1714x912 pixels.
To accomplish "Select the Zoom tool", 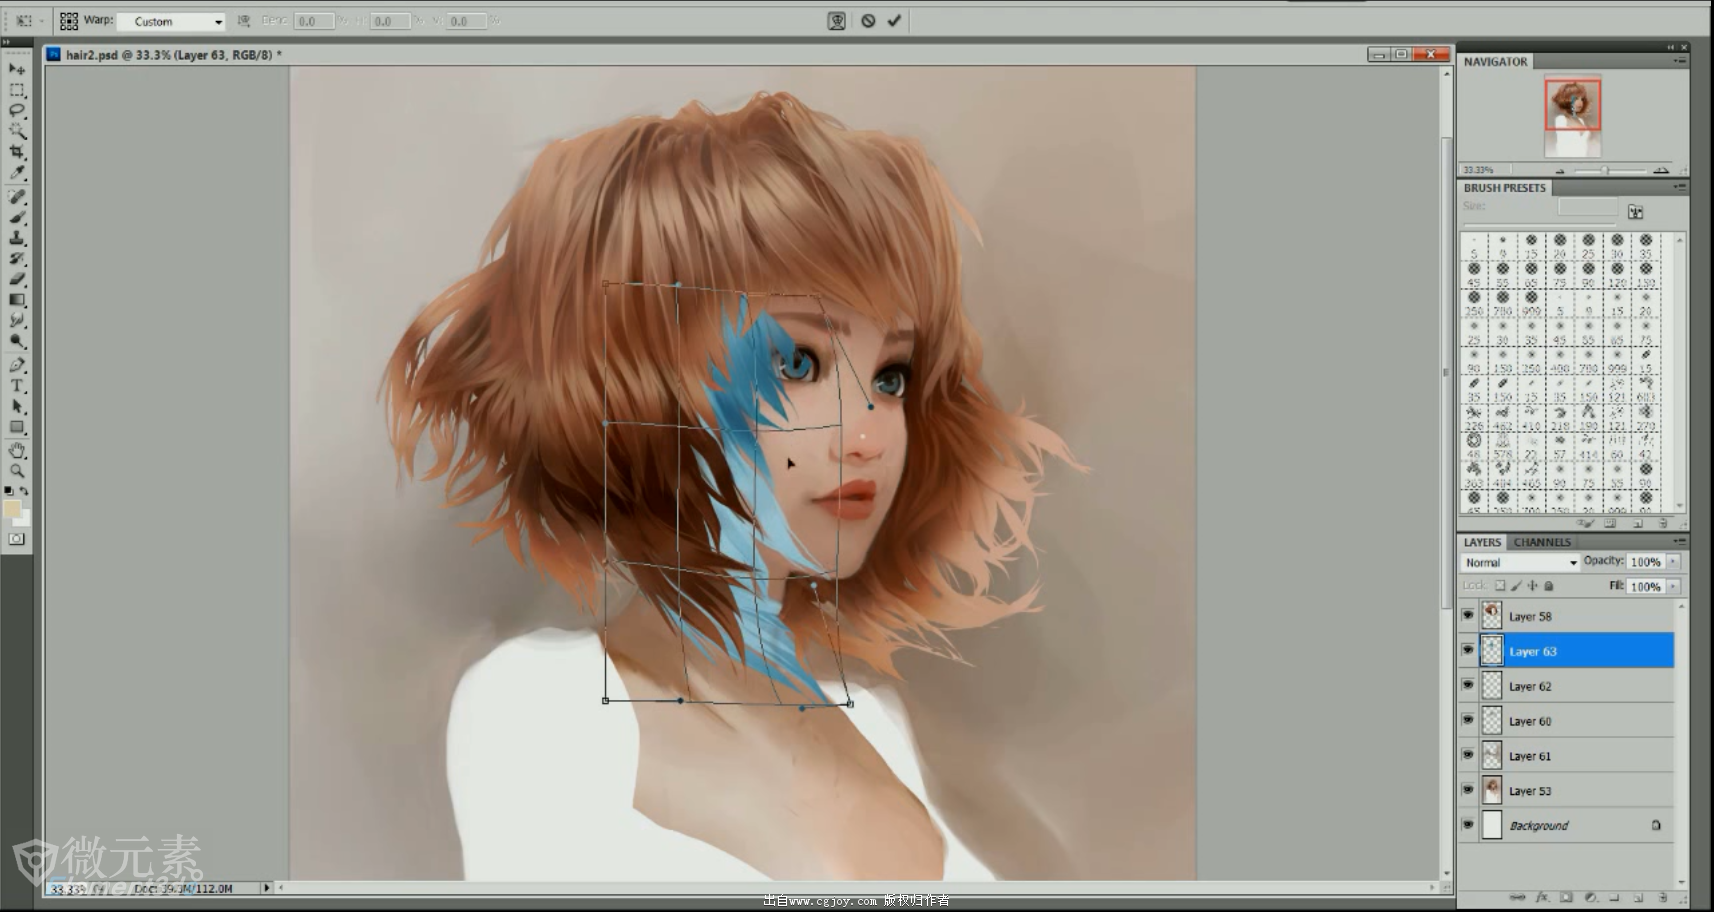I will click(17, 471).
